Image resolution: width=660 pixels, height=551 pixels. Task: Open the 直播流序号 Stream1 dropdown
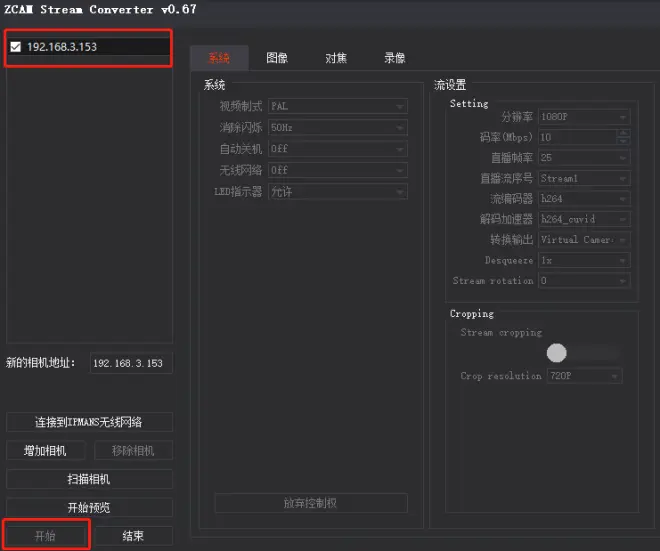[584, 178]
